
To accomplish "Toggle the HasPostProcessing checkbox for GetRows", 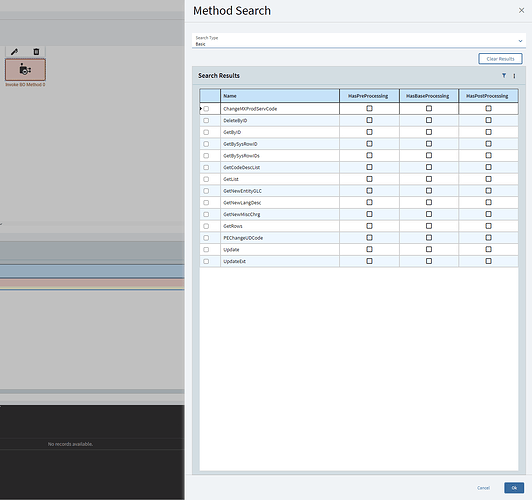I will 488,226.
